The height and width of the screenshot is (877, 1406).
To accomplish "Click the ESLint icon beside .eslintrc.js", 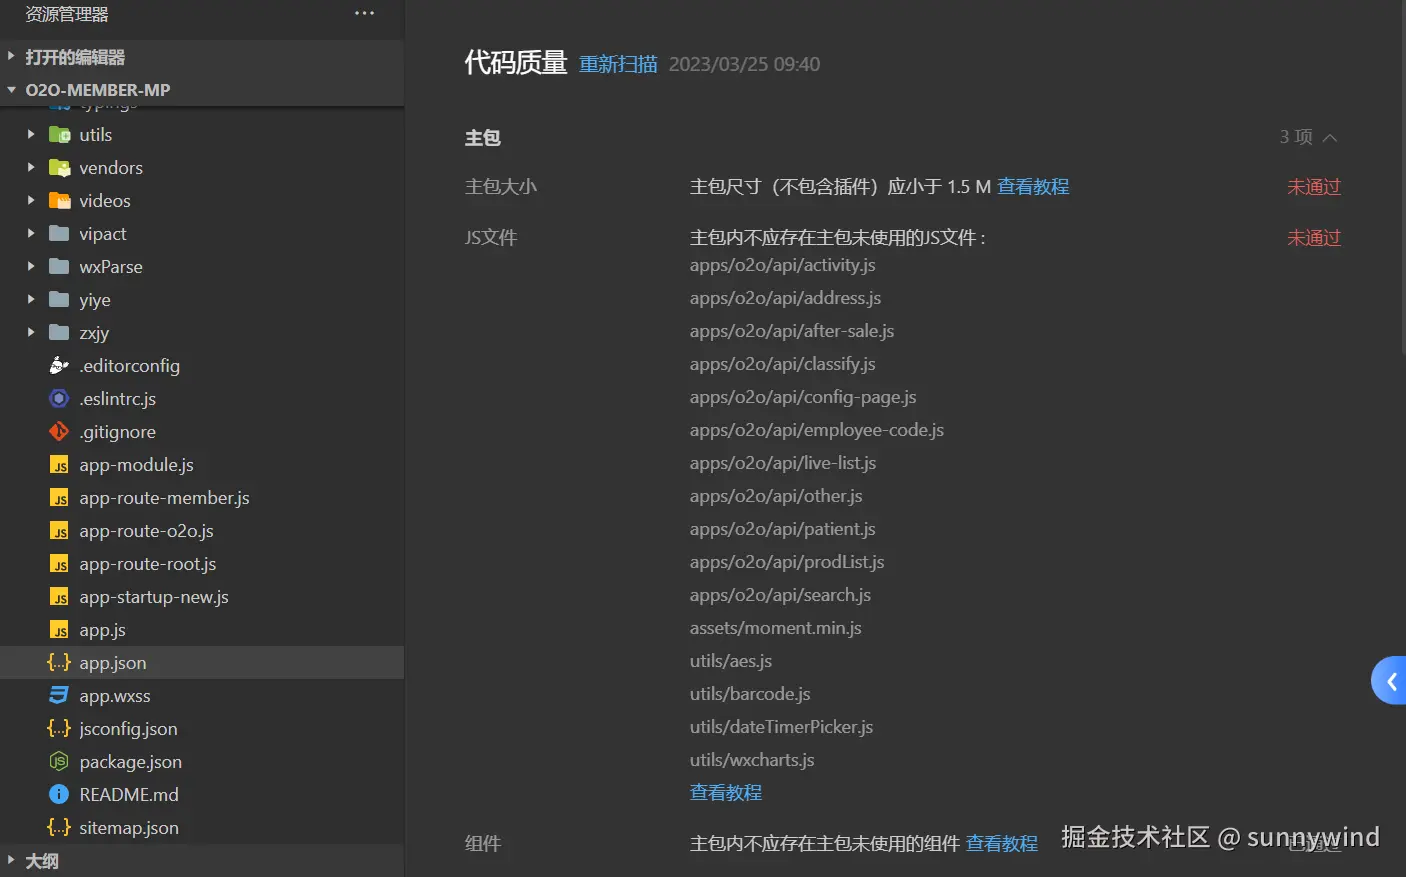I will (59, 398).
